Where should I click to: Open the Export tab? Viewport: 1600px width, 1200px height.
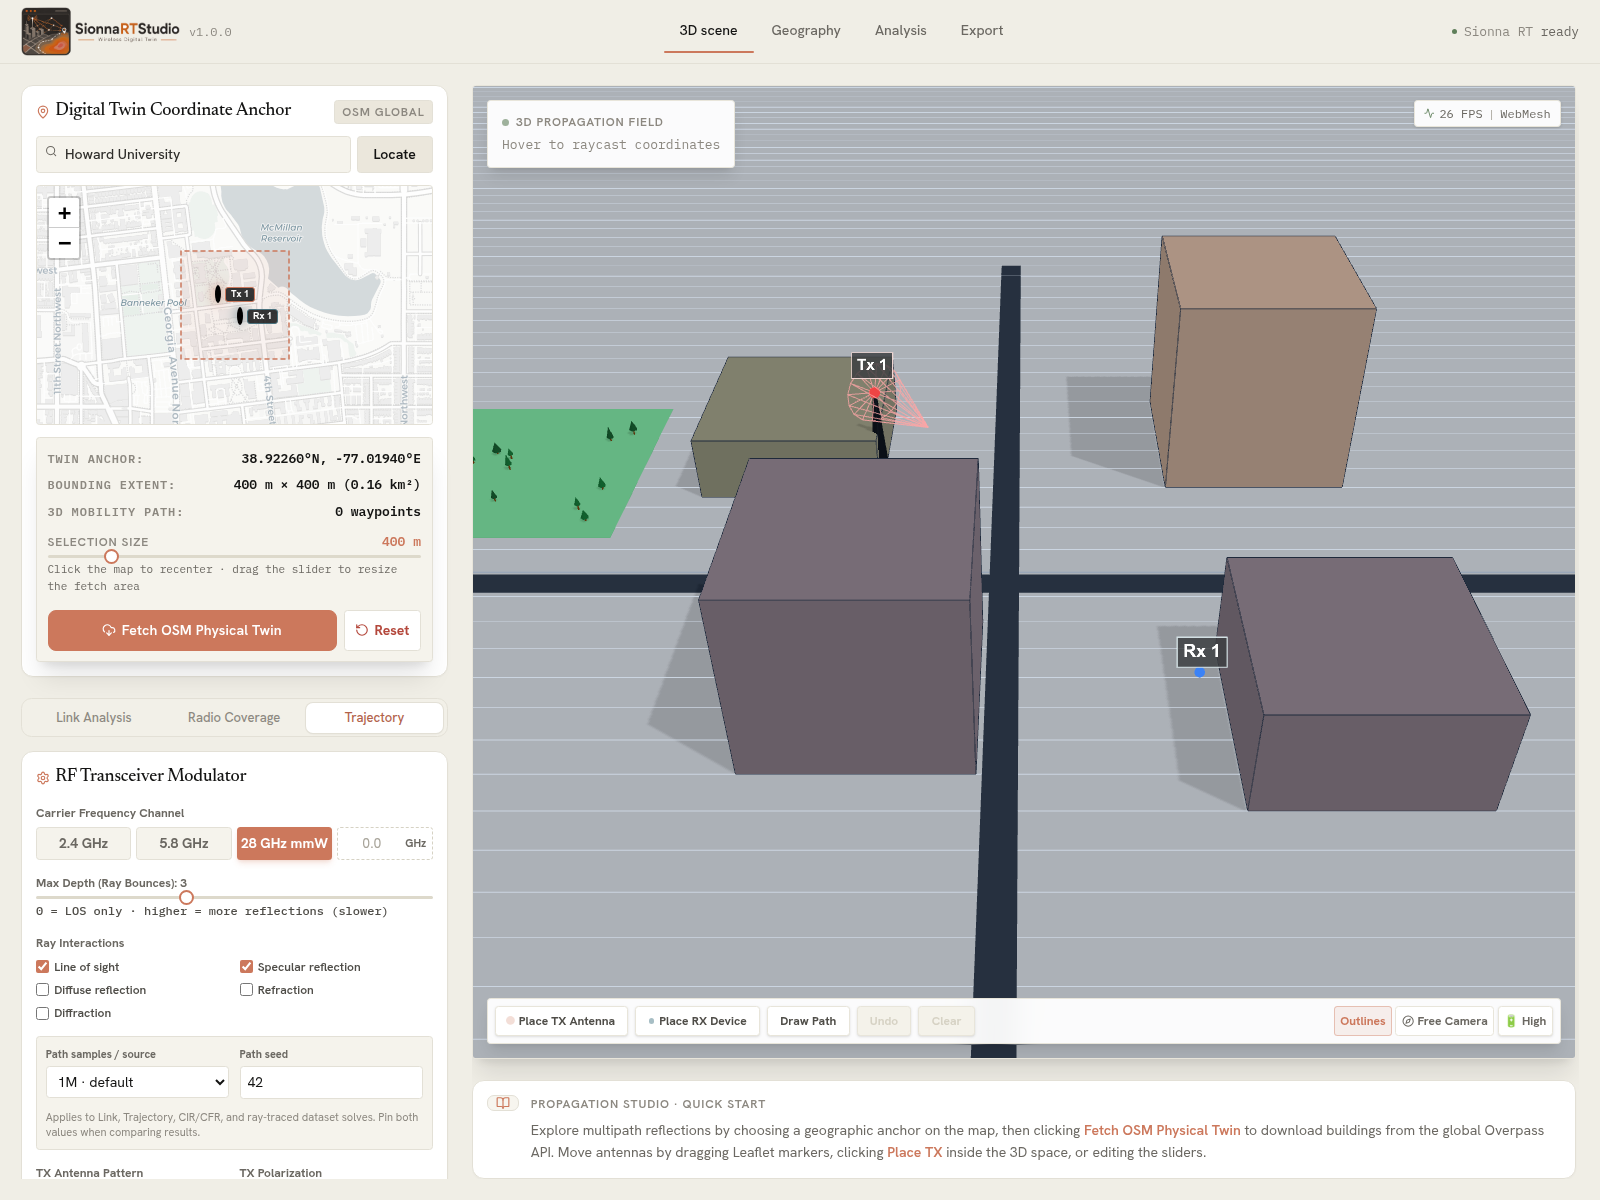[982, 31]
